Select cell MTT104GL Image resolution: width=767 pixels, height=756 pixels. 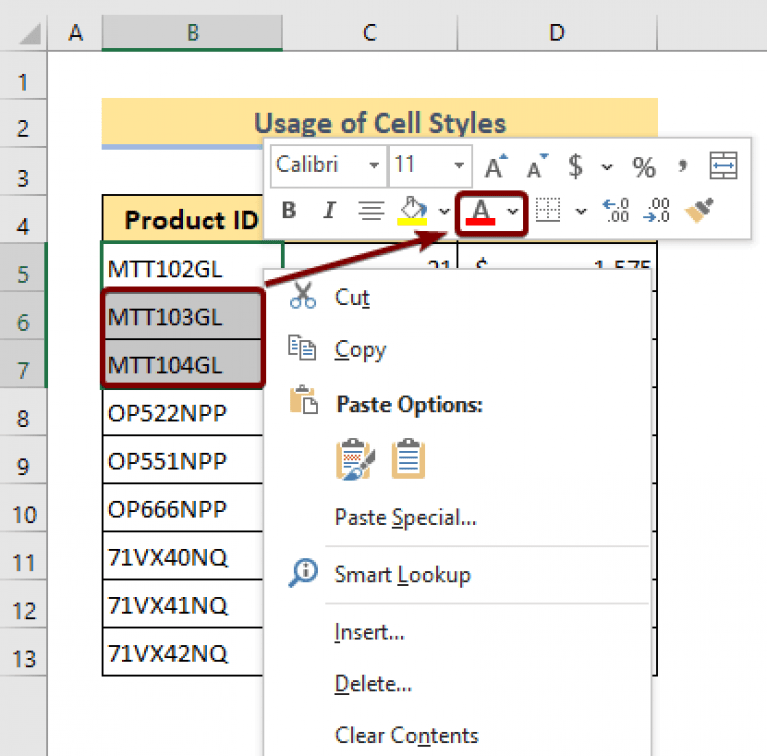pyautogui.click(x=183, y=364)
